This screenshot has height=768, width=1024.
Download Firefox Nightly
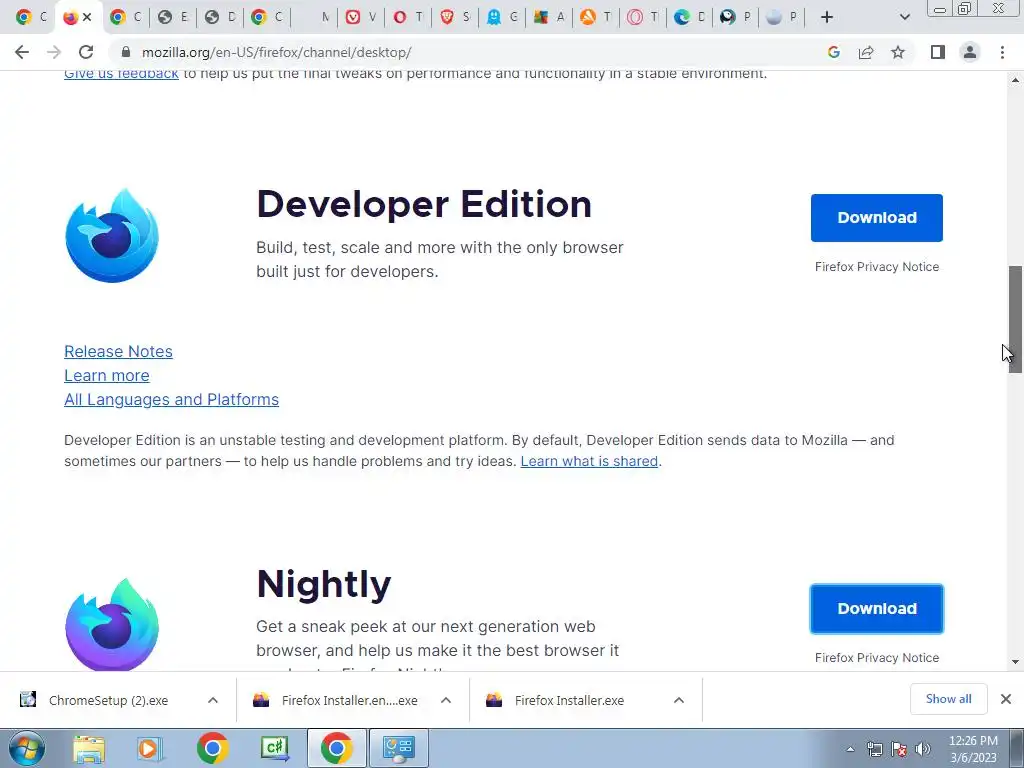[876, 609]
